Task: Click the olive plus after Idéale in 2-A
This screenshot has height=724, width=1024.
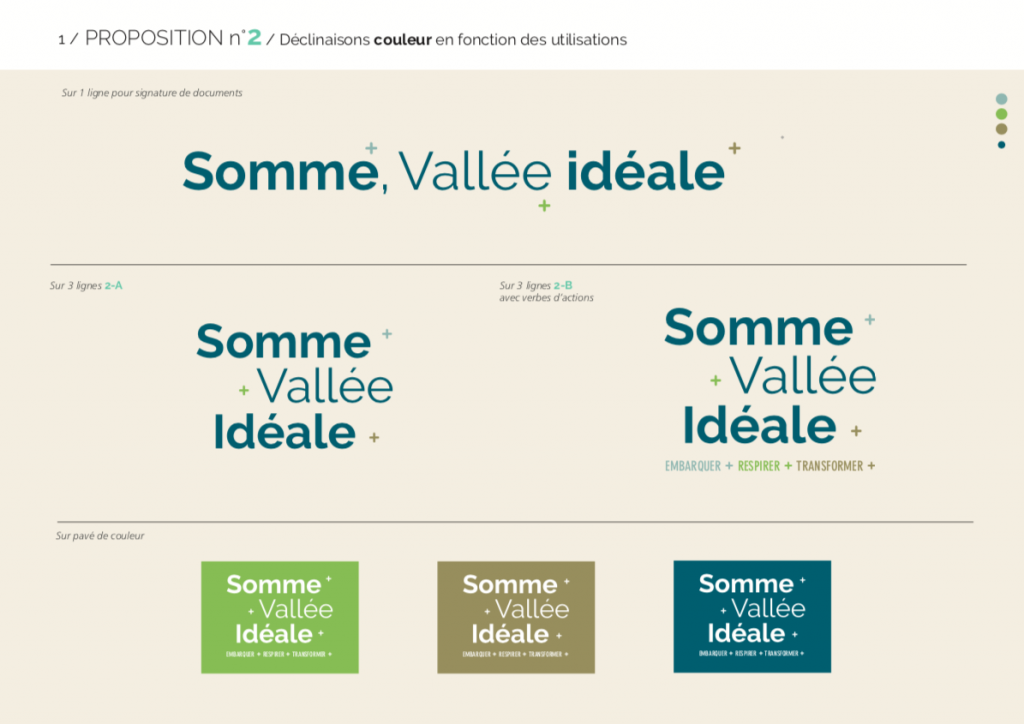Action: [374, 437]
